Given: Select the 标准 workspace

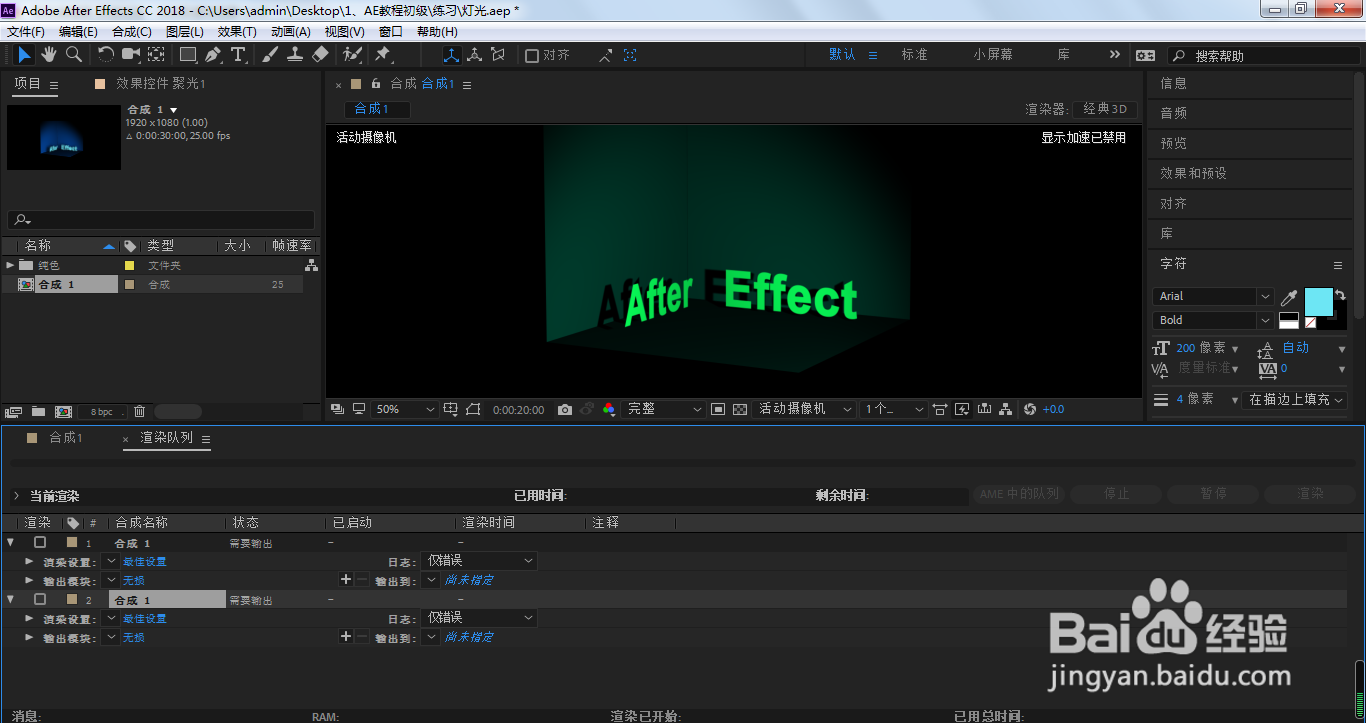Looking at the screenshot, I should [x=914, y=55].
